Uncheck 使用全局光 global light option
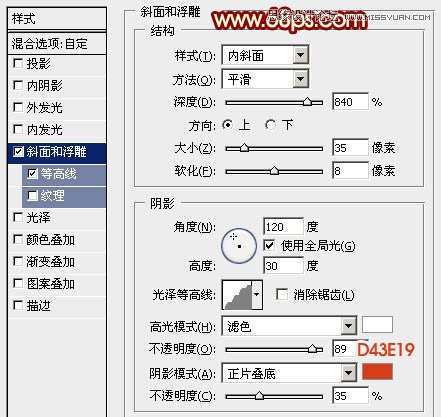This screenshot has height=417, width=441. pyautogui.click(x=269, y=246)
